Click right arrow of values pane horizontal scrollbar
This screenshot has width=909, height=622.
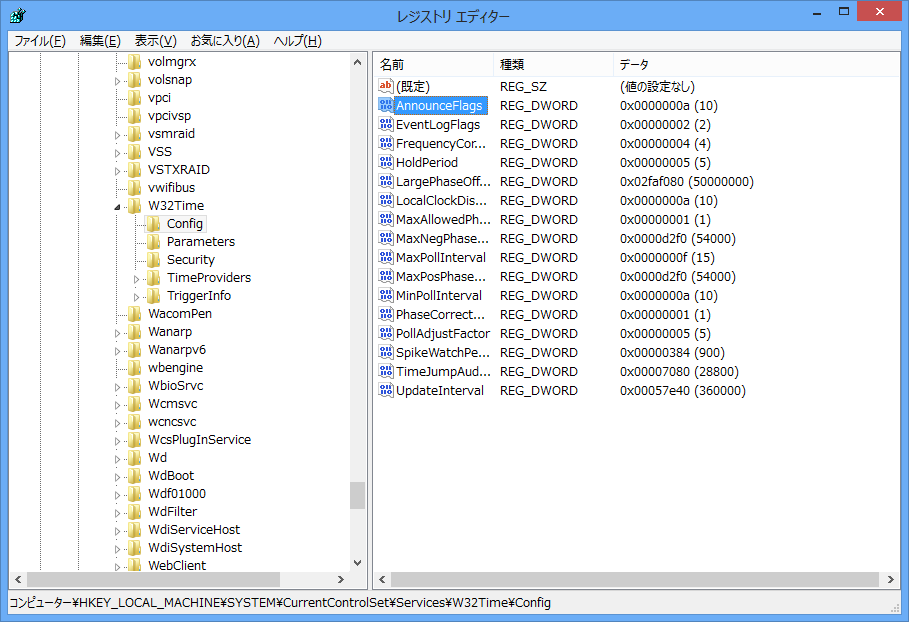[x=893, y=580]
